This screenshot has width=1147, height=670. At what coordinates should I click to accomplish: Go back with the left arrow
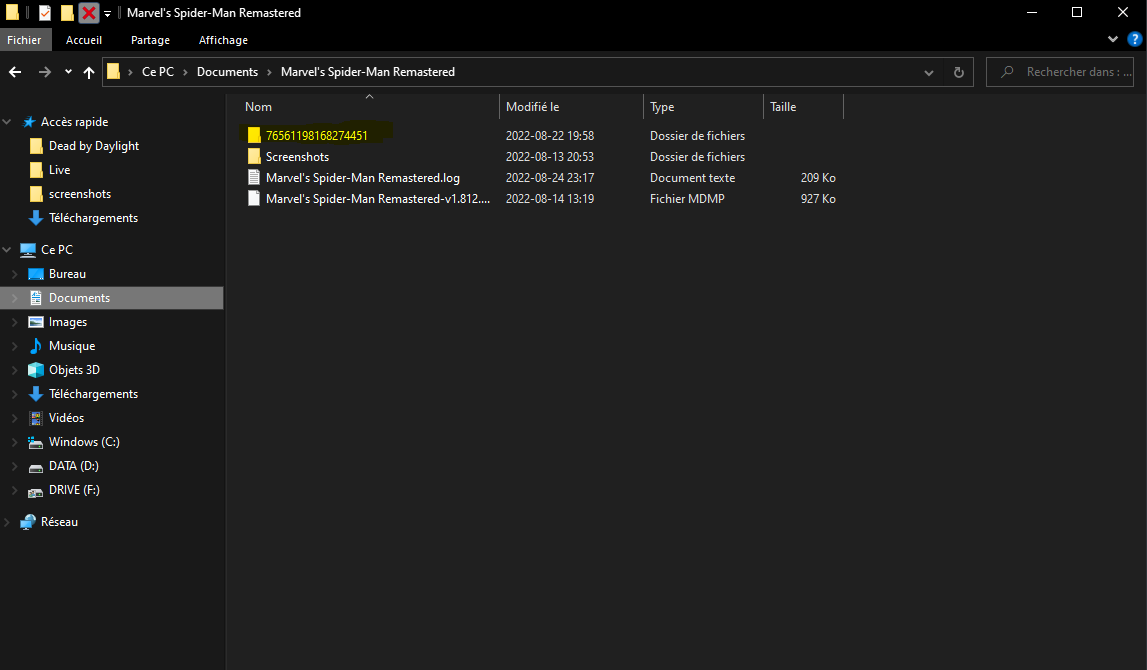[15, 72]
